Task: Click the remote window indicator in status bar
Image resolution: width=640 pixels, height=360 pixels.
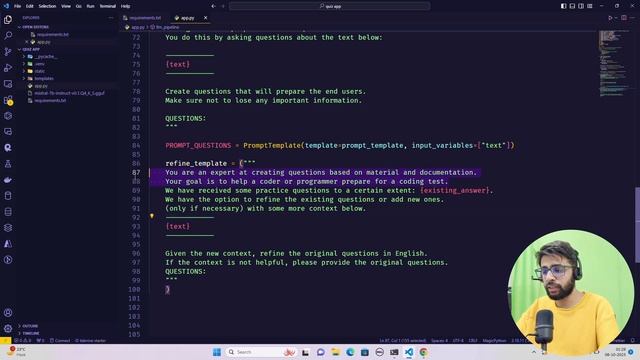Action: coord(5,340)
